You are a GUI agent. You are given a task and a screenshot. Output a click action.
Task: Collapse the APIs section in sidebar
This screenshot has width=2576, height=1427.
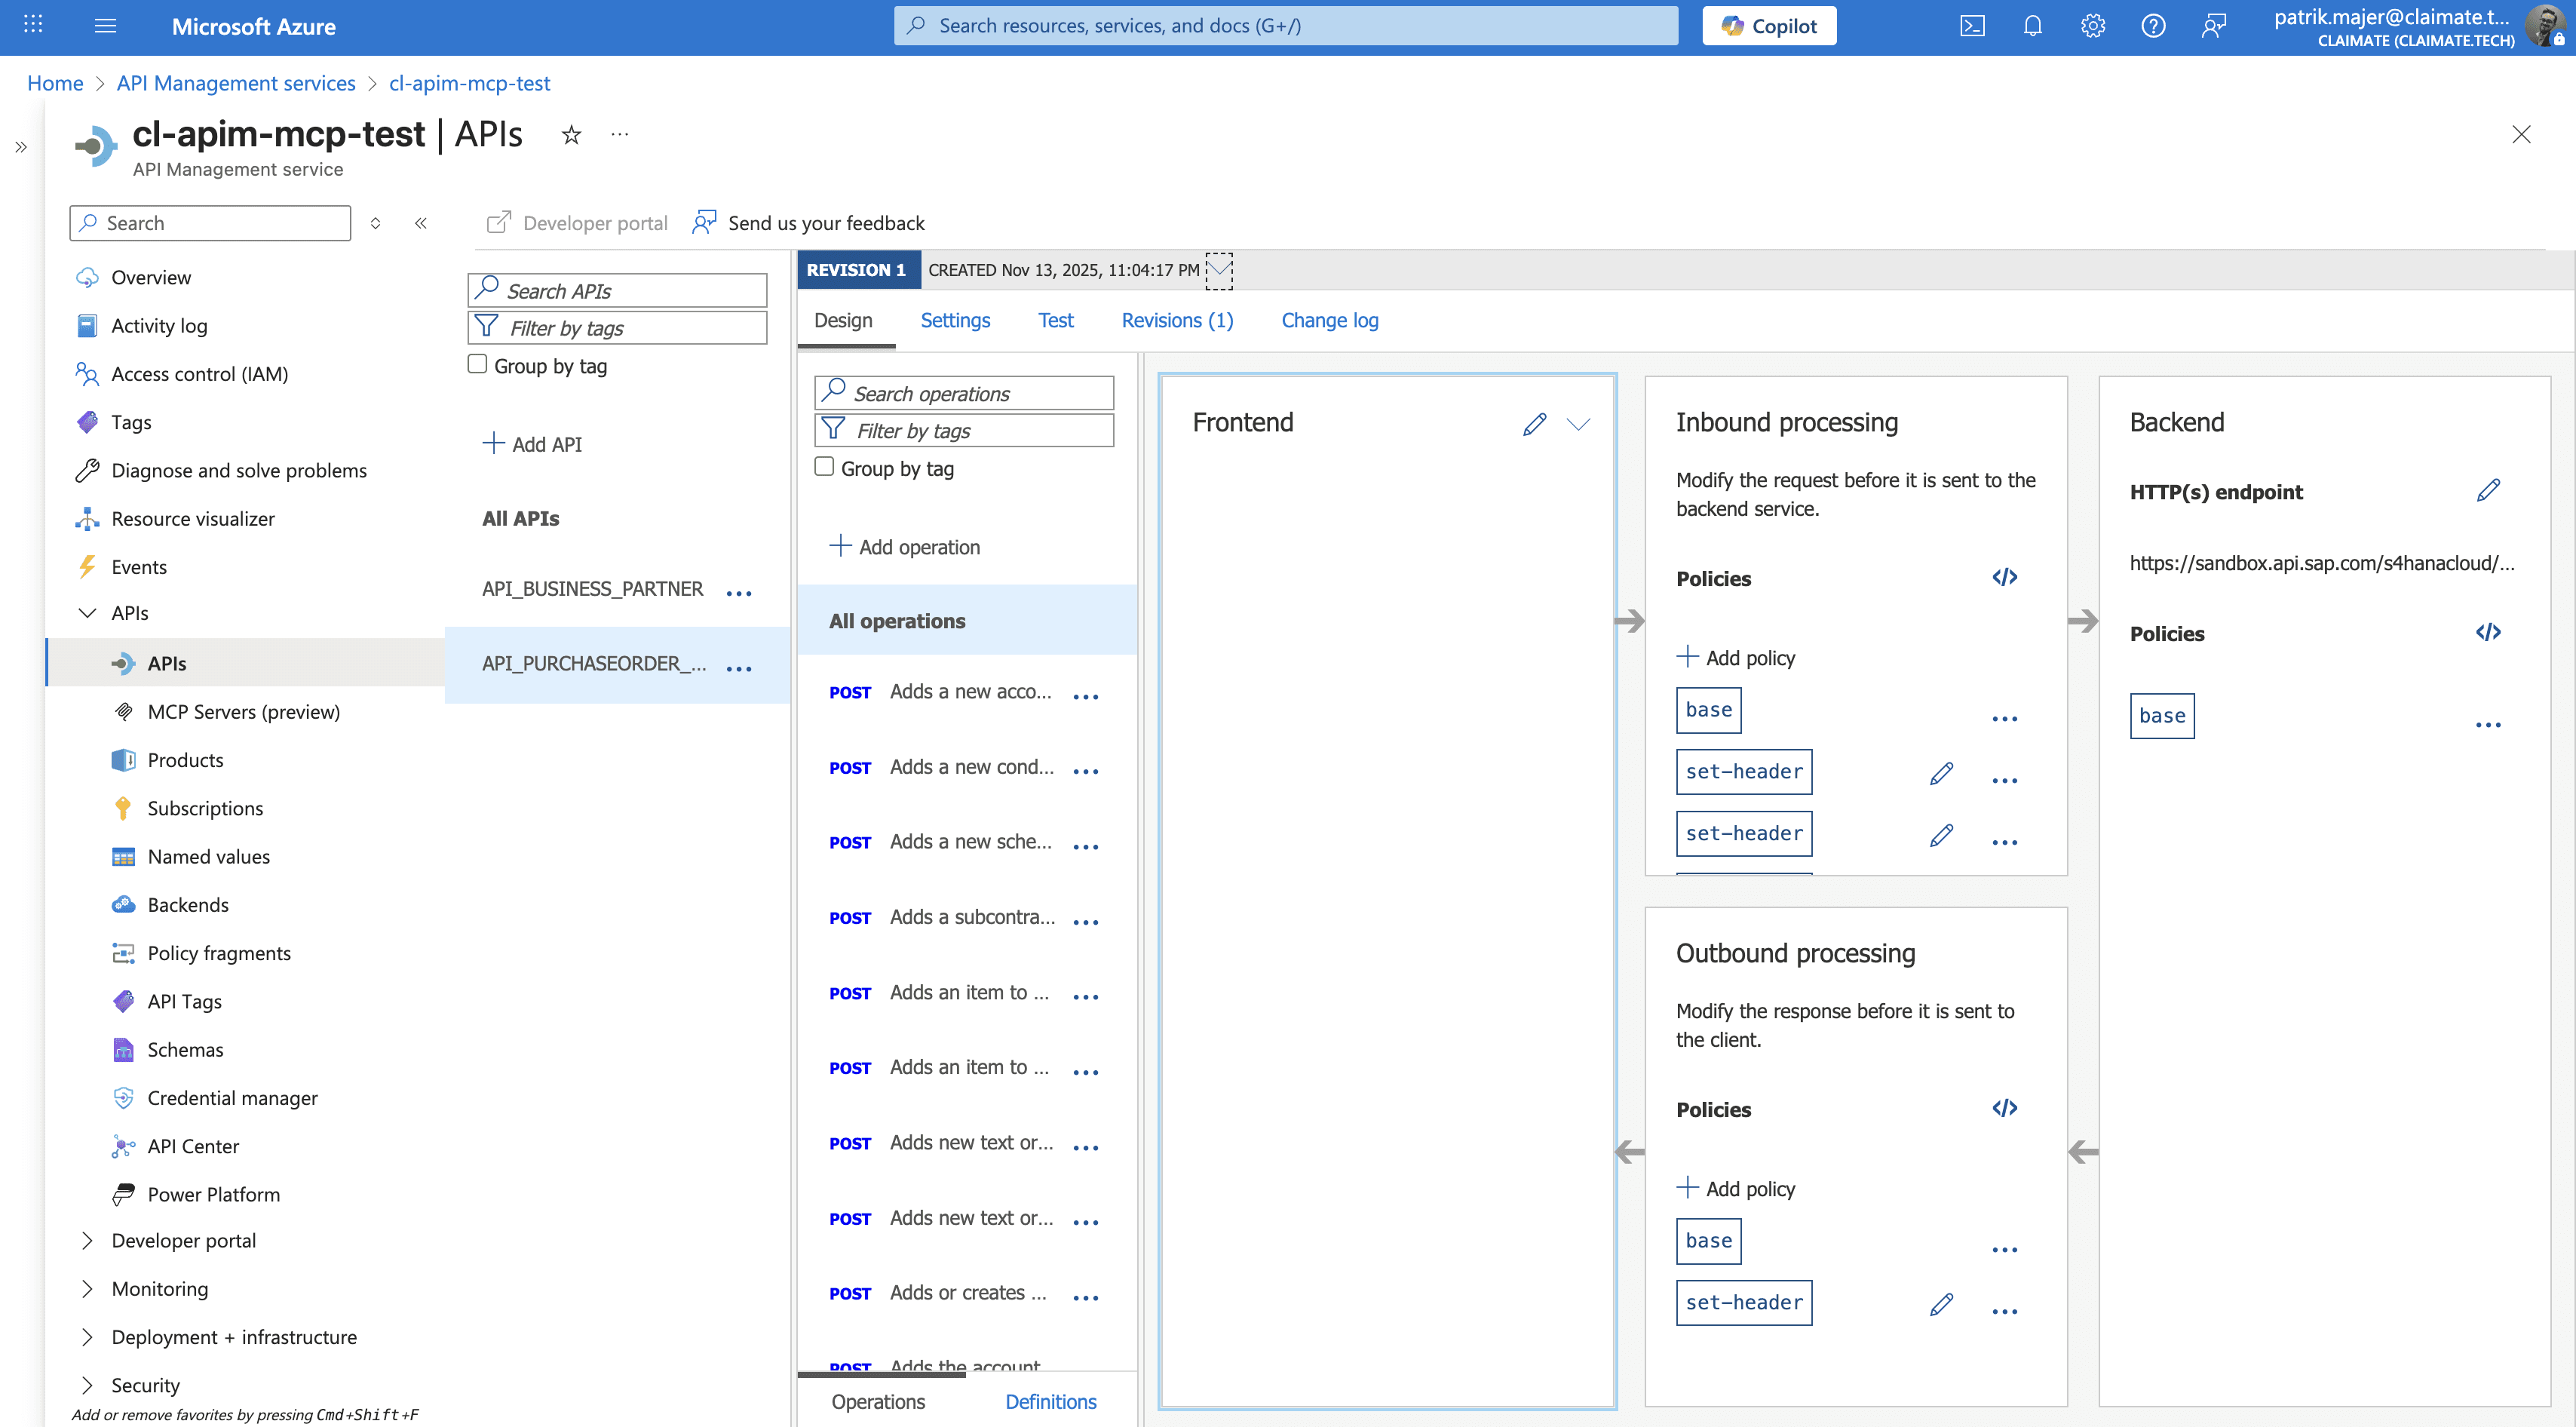(x=87, y=613)
